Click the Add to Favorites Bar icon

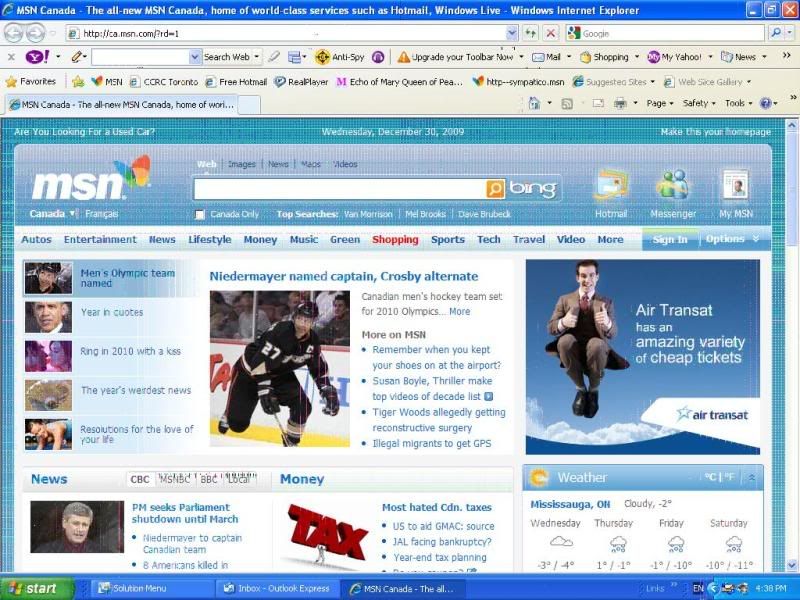click(78, 82)
